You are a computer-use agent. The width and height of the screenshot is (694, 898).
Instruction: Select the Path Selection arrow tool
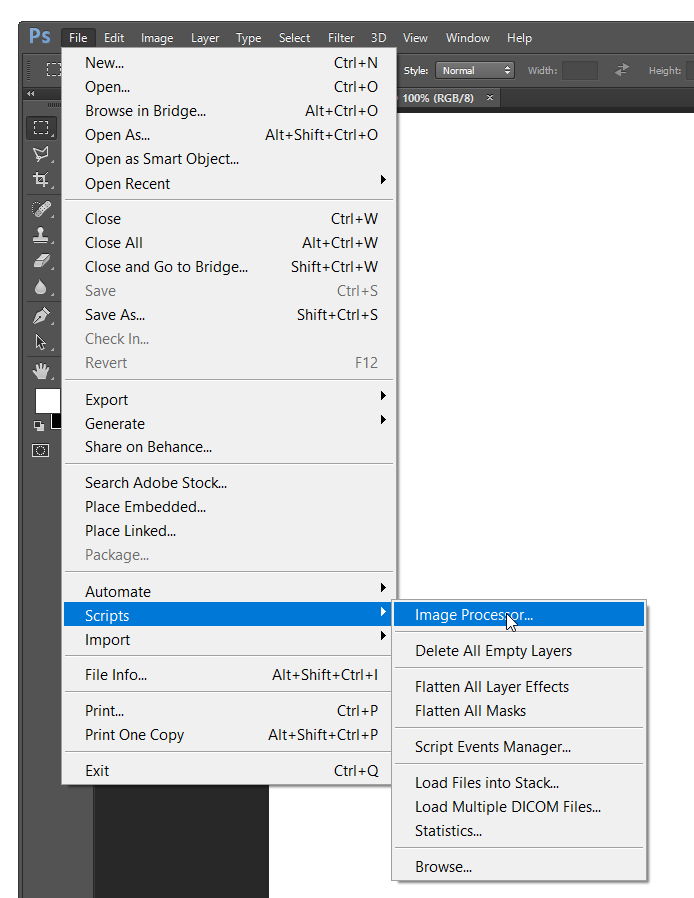pos(41,342)
